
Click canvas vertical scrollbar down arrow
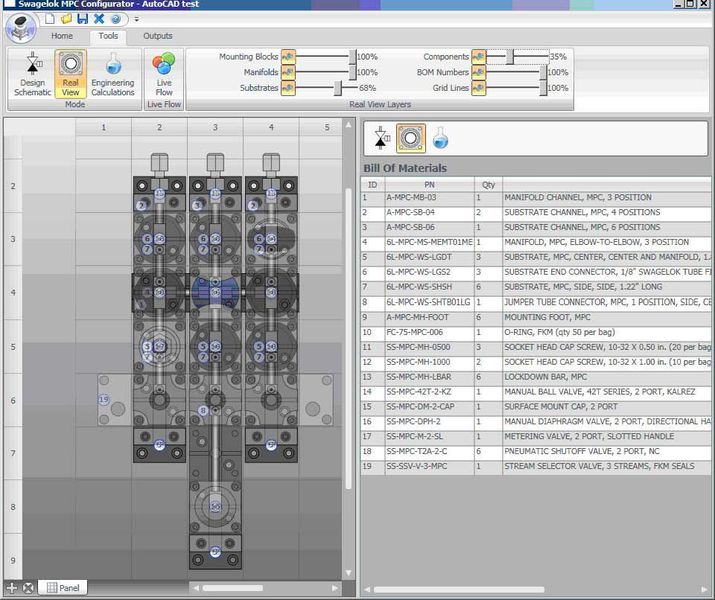(349, 573)
